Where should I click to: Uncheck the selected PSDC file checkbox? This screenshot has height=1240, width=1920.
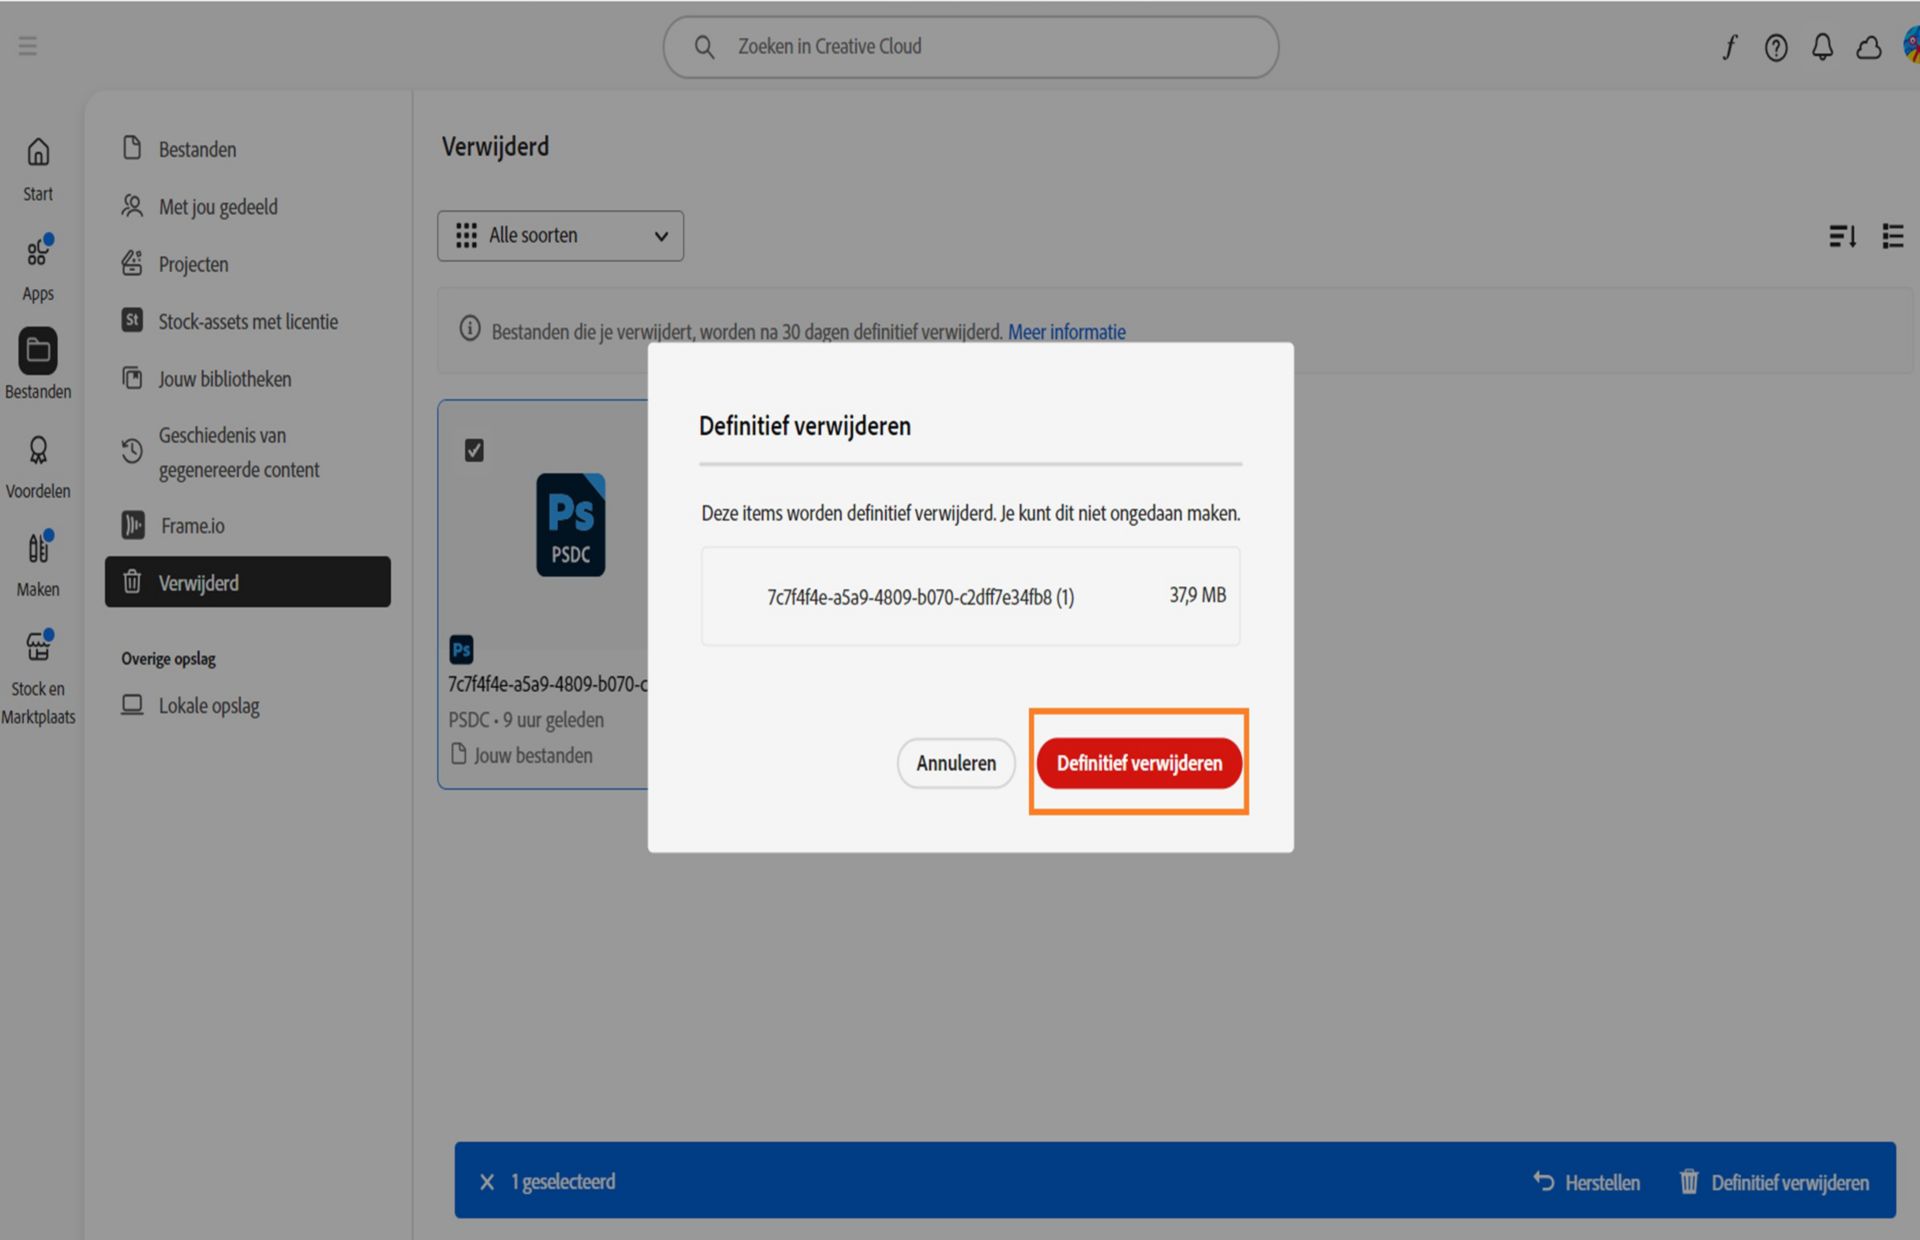pos(474,450)
